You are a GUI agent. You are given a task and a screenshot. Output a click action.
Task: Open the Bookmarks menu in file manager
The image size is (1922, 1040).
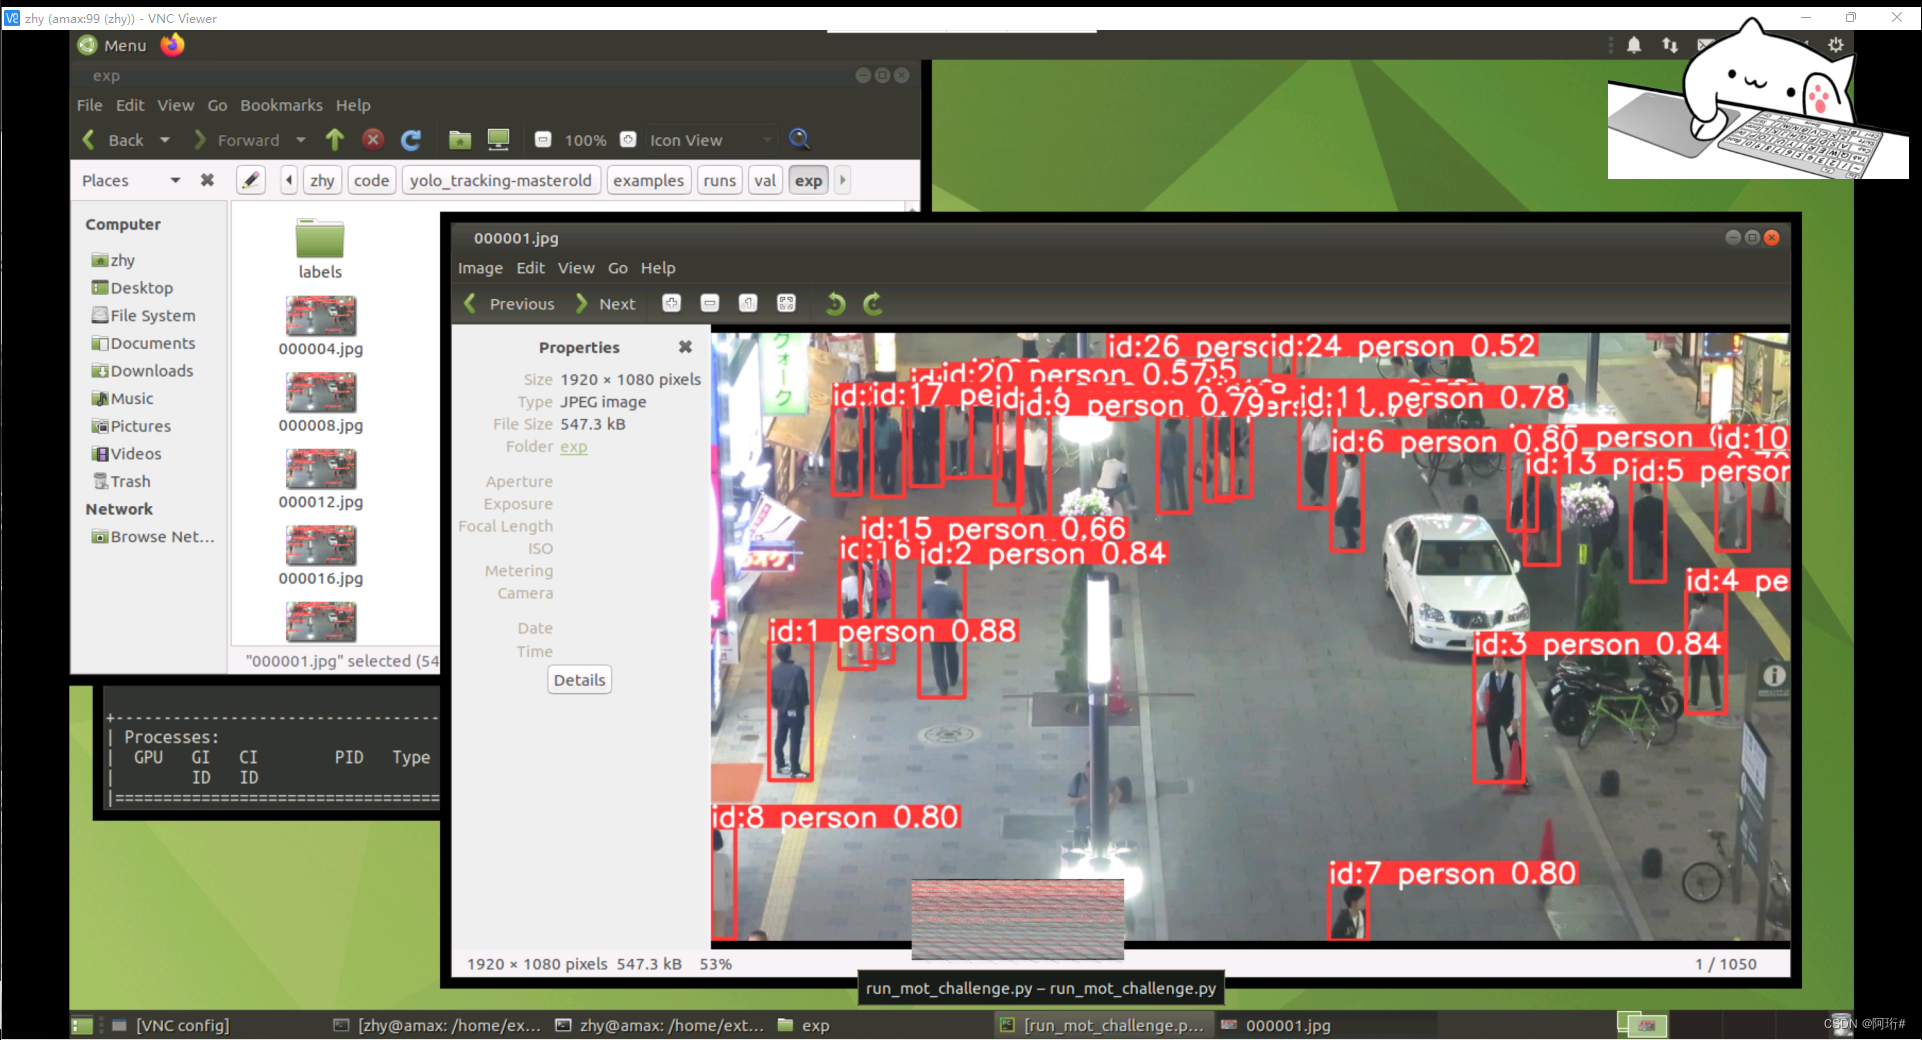[281, 105]
